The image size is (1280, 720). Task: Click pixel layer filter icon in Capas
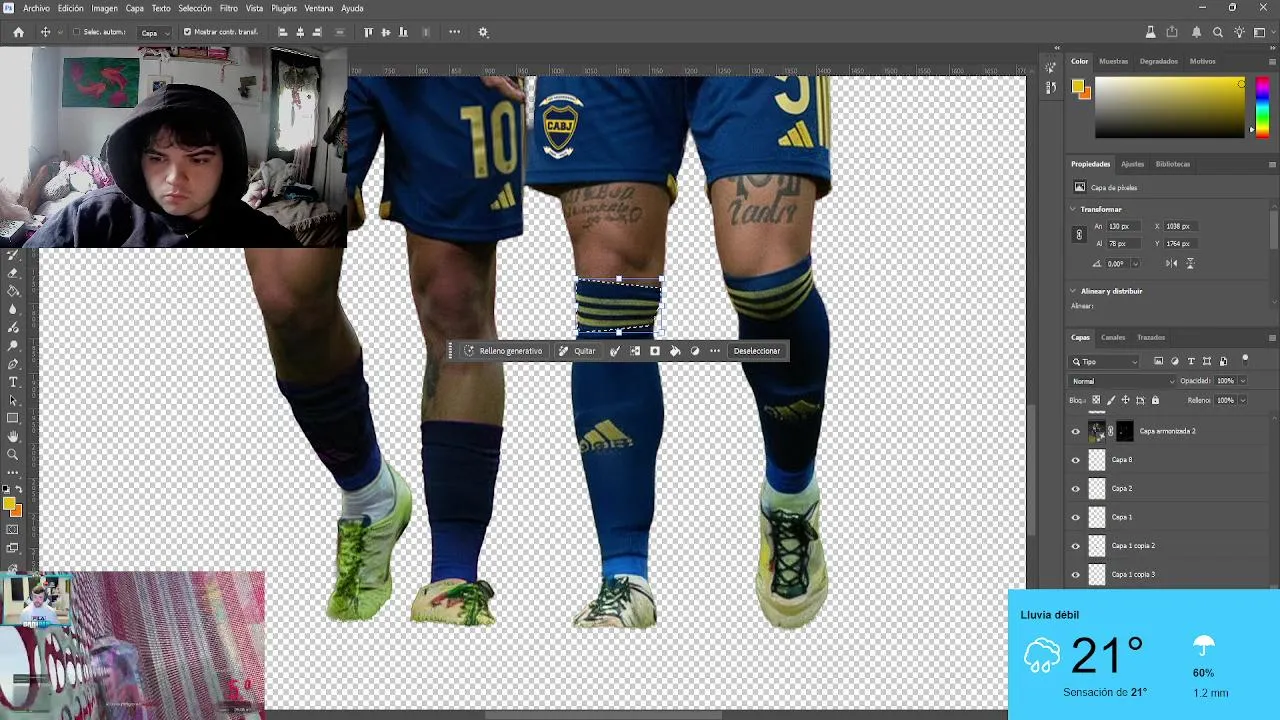pos(1158,361)
